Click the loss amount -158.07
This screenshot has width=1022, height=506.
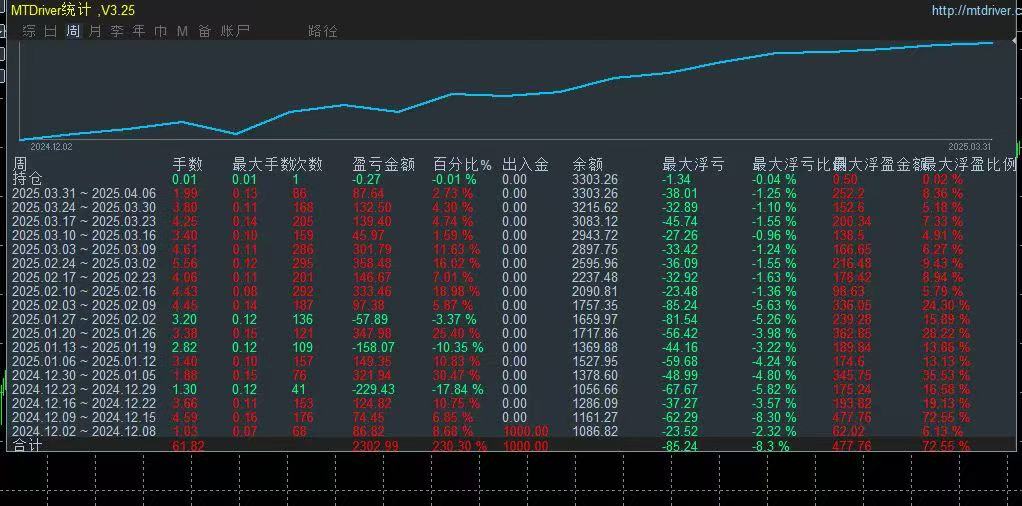coord(373,348)
